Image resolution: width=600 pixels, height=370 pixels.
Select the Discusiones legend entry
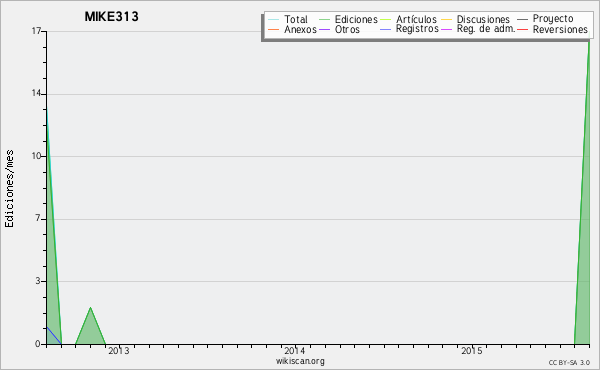[x=483, y=19]
